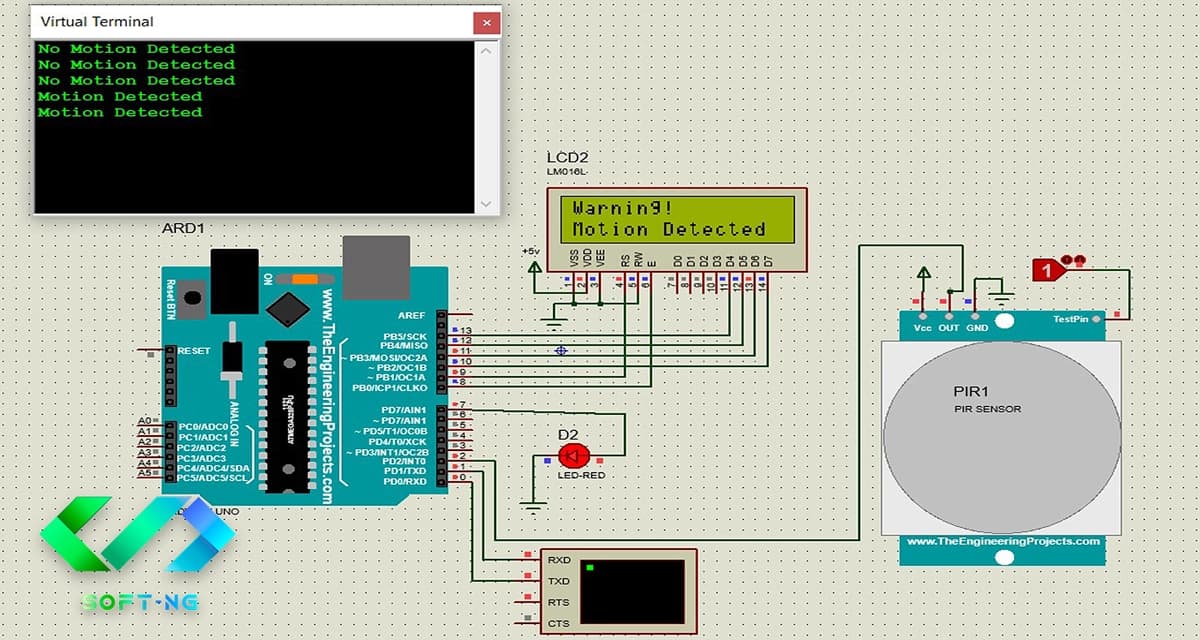Viewport: 1200px width, 640px height.
Task: Click the RESET pin label on Arduino
Action: (194, 351)
